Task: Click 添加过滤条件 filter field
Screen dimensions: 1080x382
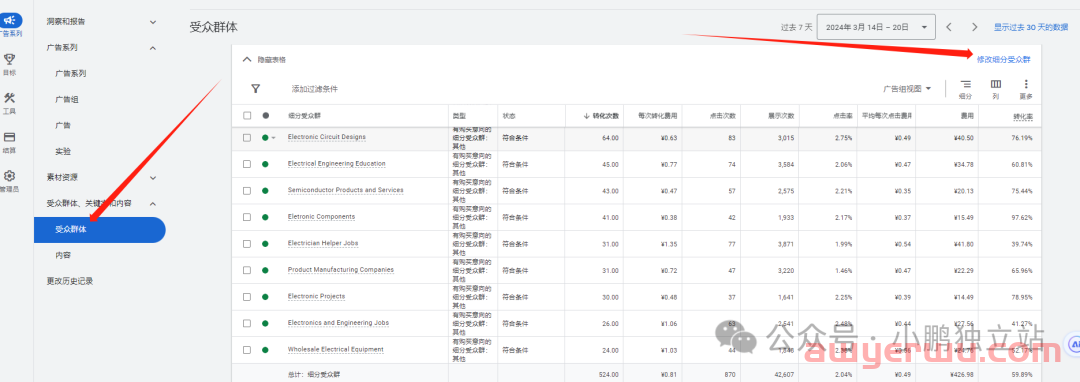Action: (315, 89)
